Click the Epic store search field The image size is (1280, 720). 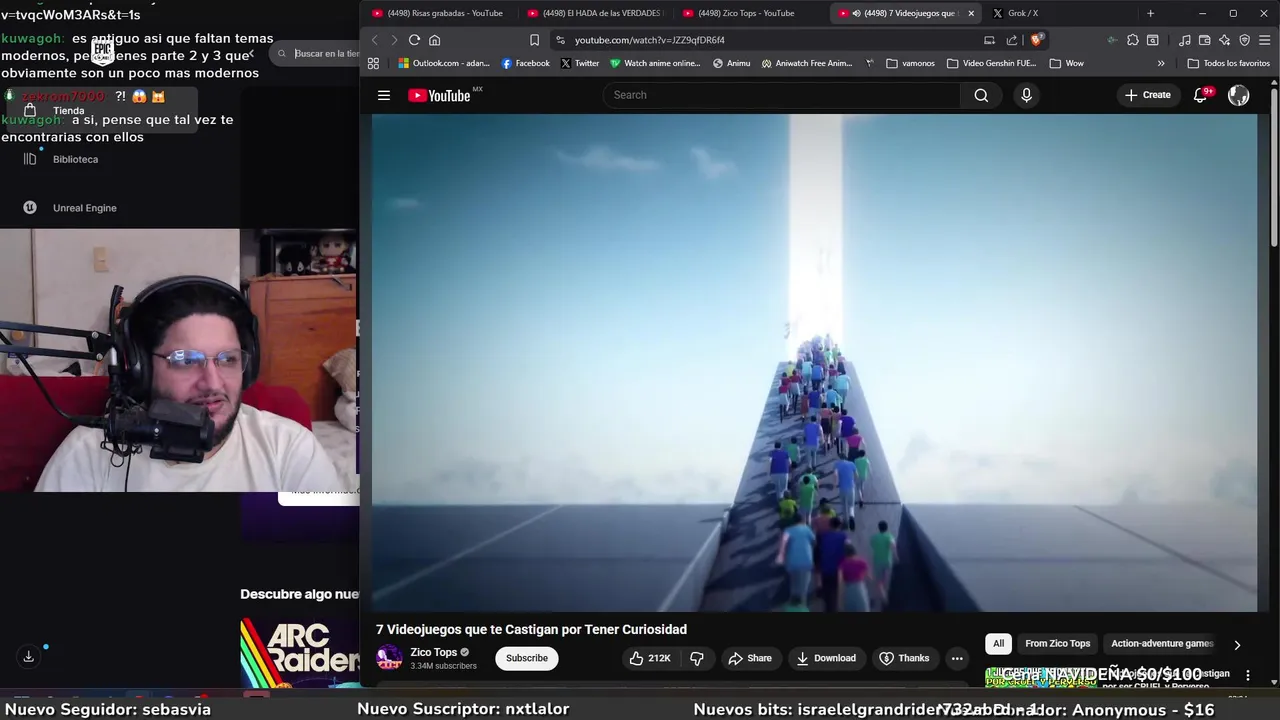point(317,53)
